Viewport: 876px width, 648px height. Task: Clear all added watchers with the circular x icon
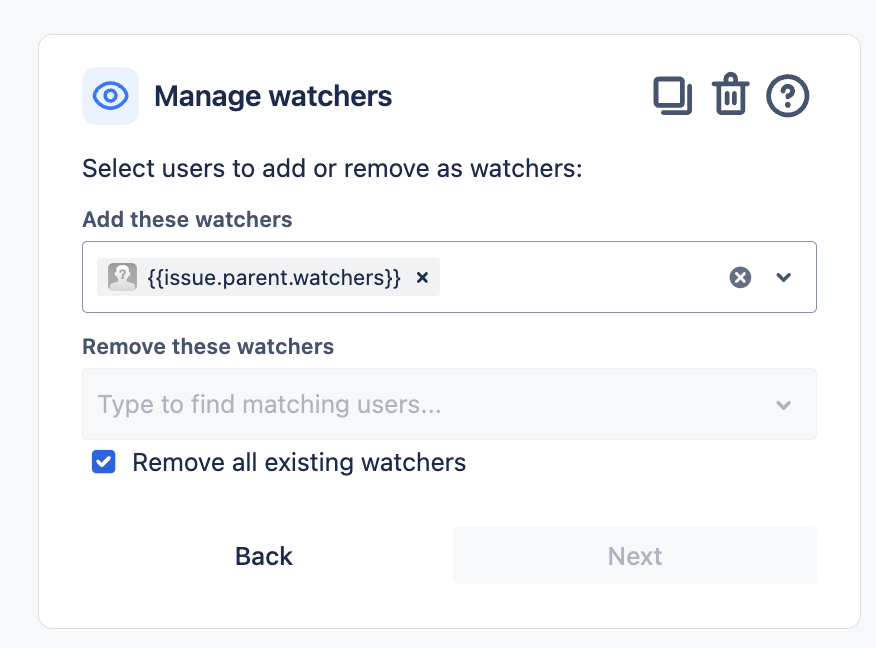739,277
